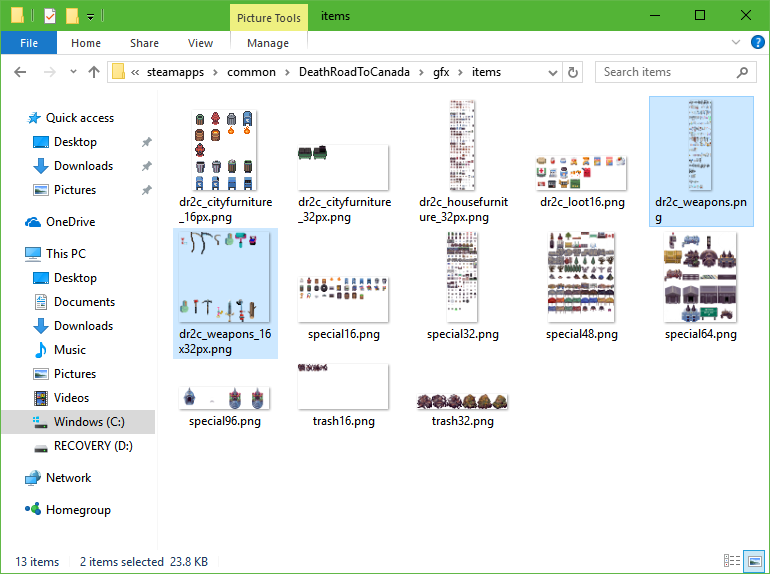Click the items breadcrumb segment
Image resolution: width=770 pixels, height=574 pixels.
[x=486, y=72]
